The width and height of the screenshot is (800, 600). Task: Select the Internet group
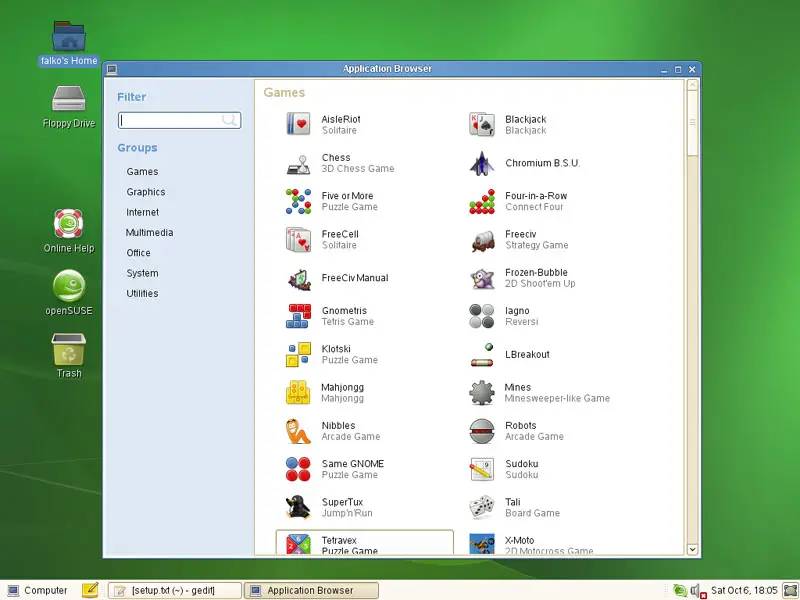point(142,212)
